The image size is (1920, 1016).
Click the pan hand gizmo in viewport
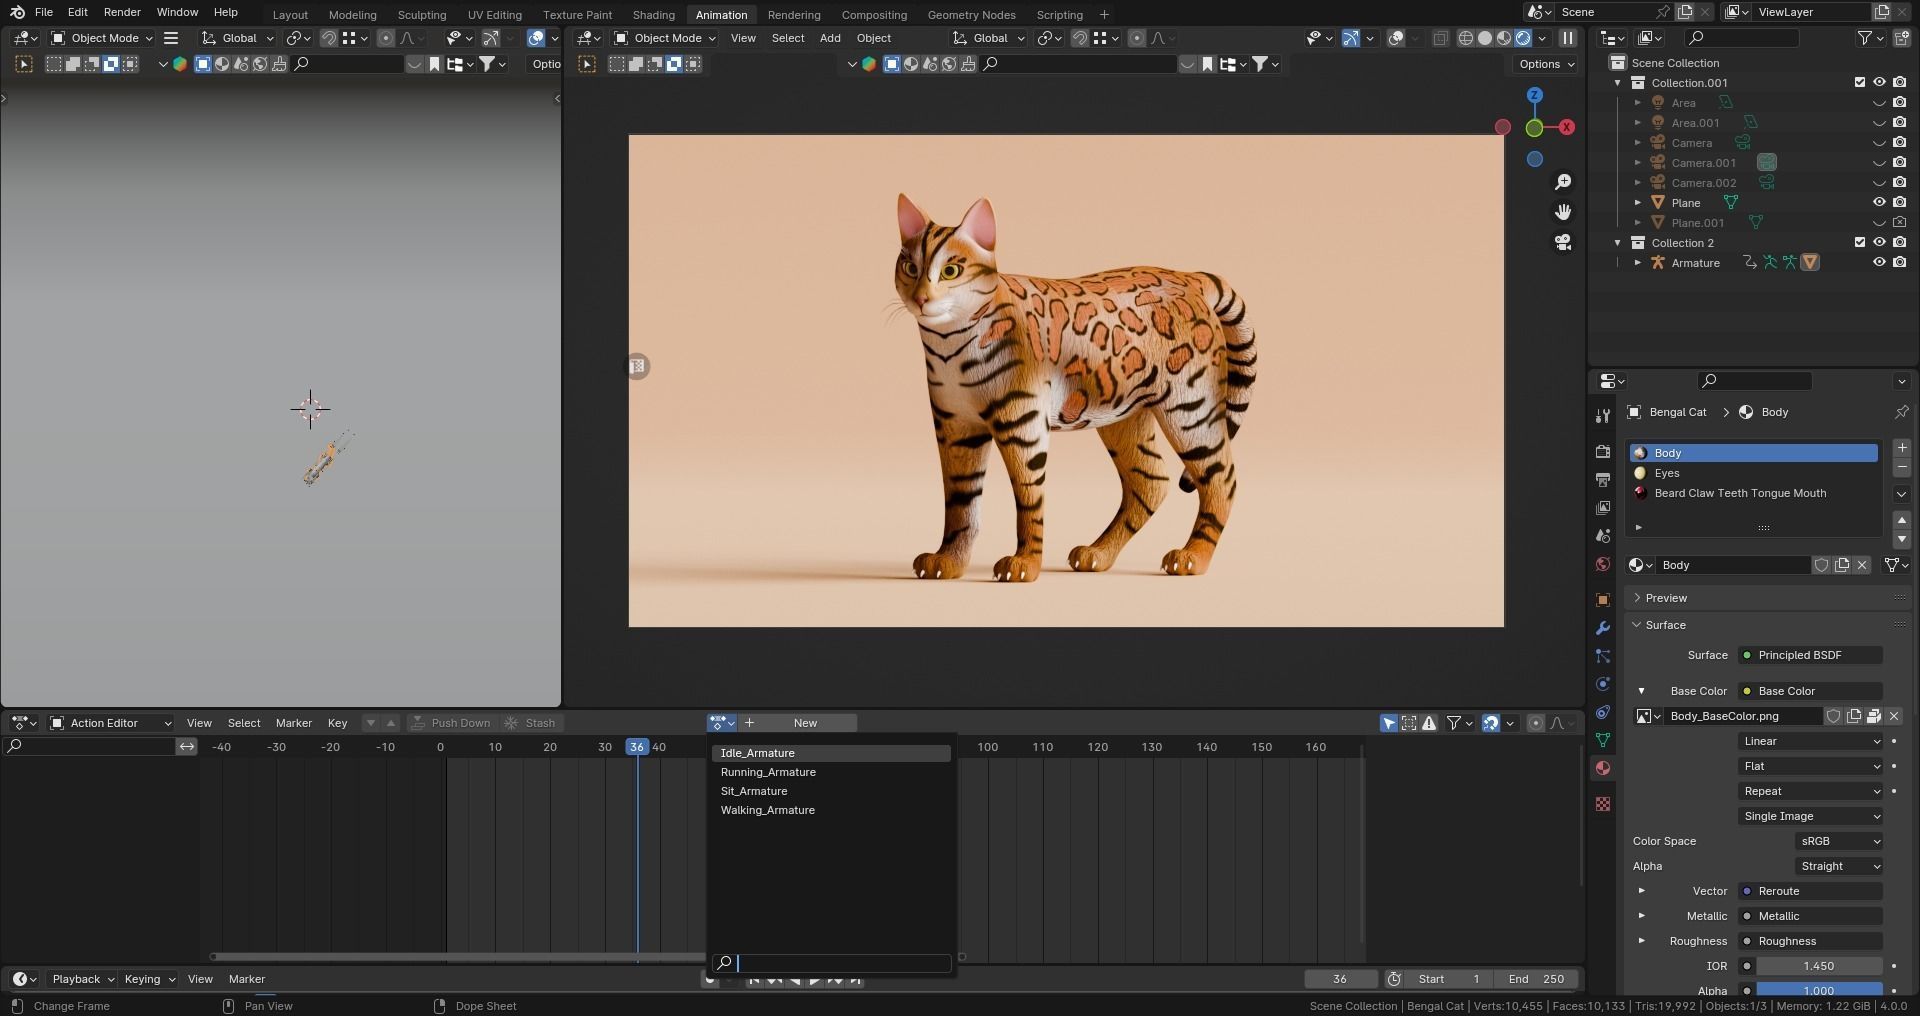tap(1563, 212)
